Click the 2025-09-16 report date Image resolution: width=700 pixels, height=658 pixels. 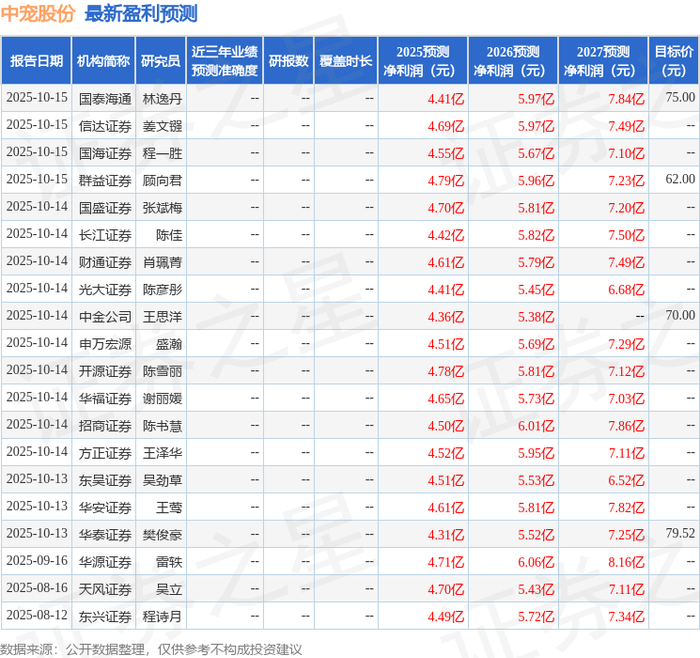[37, 561]
